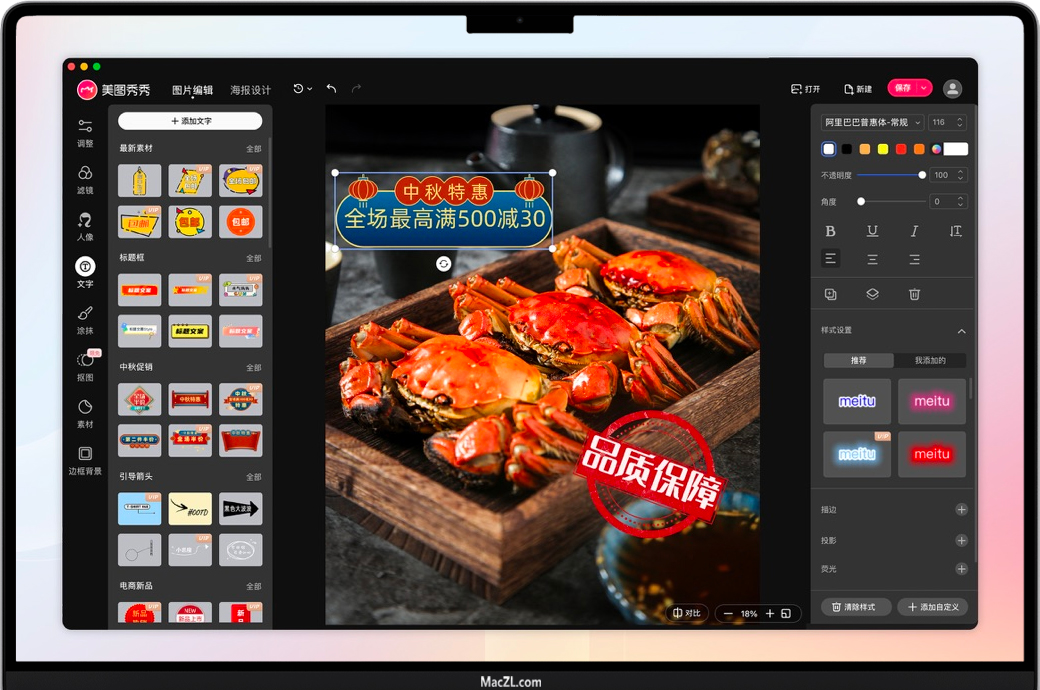
Task: Choose the white color swatch
Action: pos(828,149)
